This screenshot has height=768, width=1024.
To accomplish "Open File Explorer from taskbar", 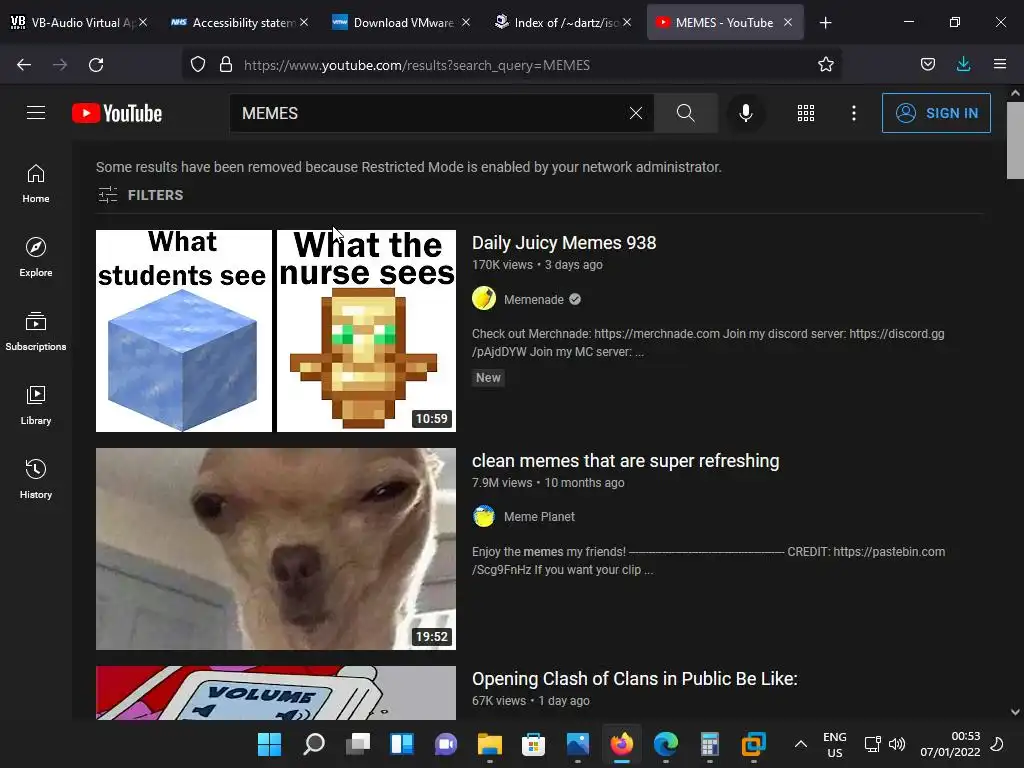I will [490, 744].
